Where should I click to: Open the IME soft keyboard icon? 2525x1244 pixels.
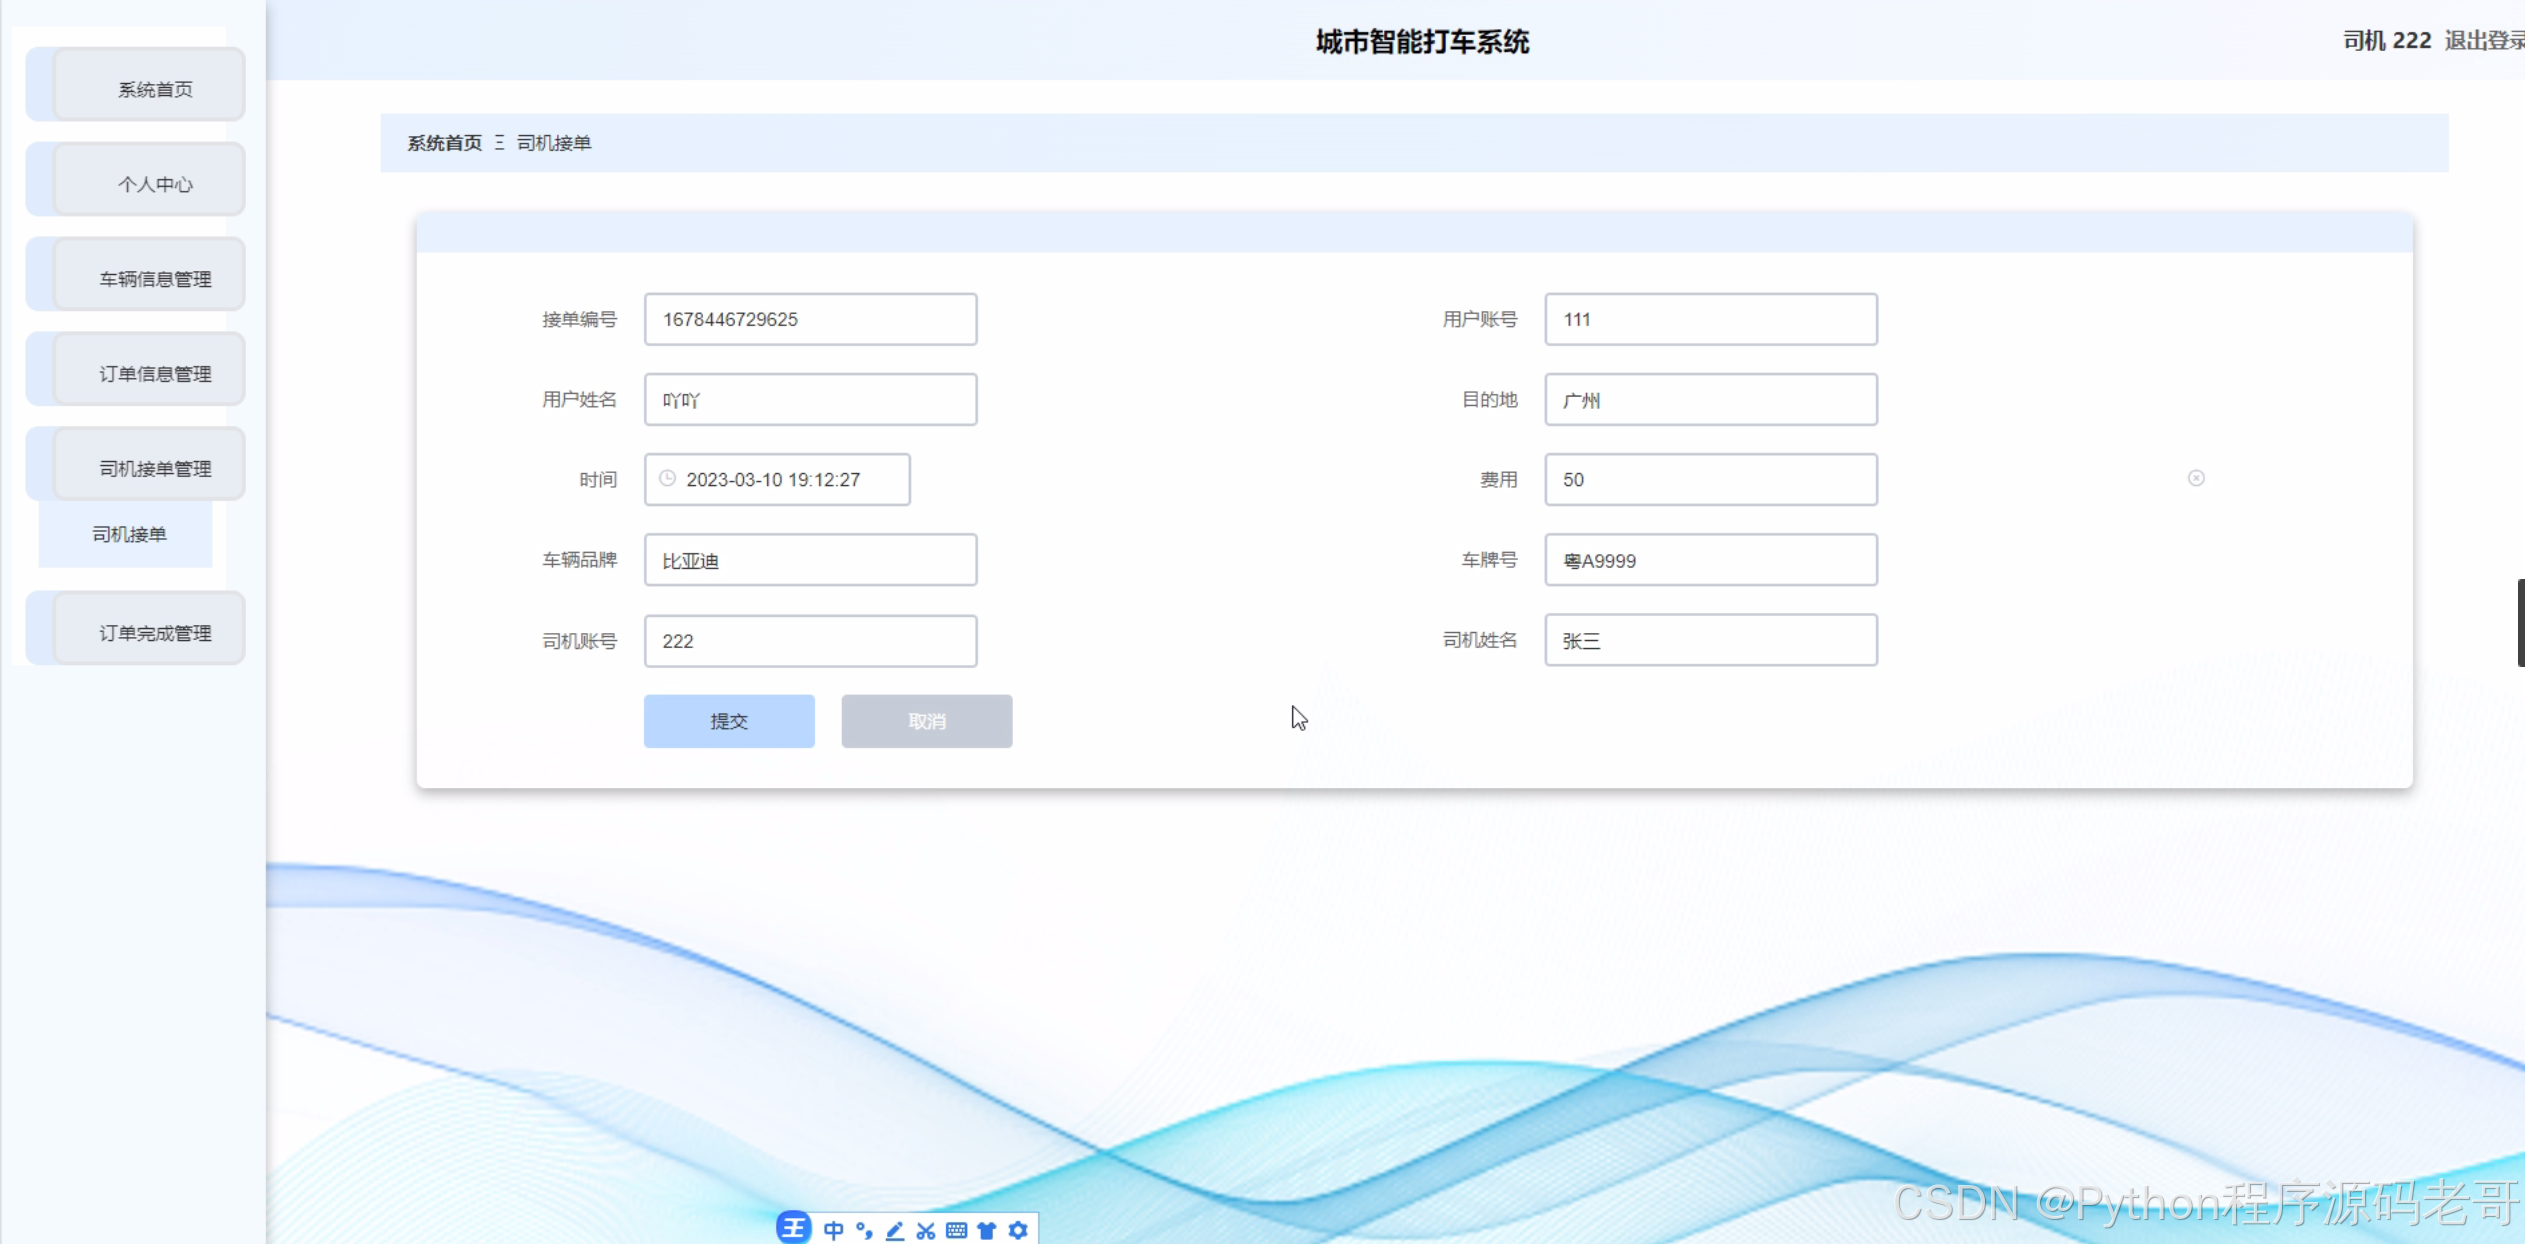957,1230
